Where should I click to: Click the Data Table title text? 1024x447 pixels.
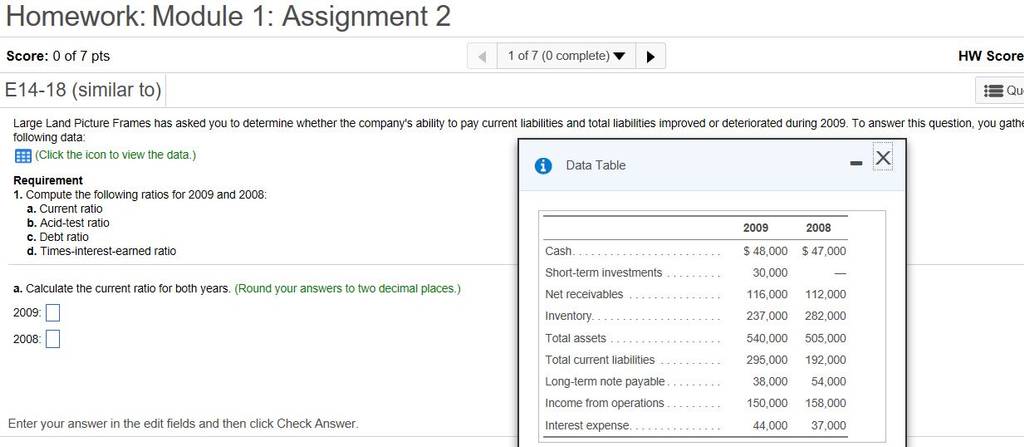click(596, 166)
